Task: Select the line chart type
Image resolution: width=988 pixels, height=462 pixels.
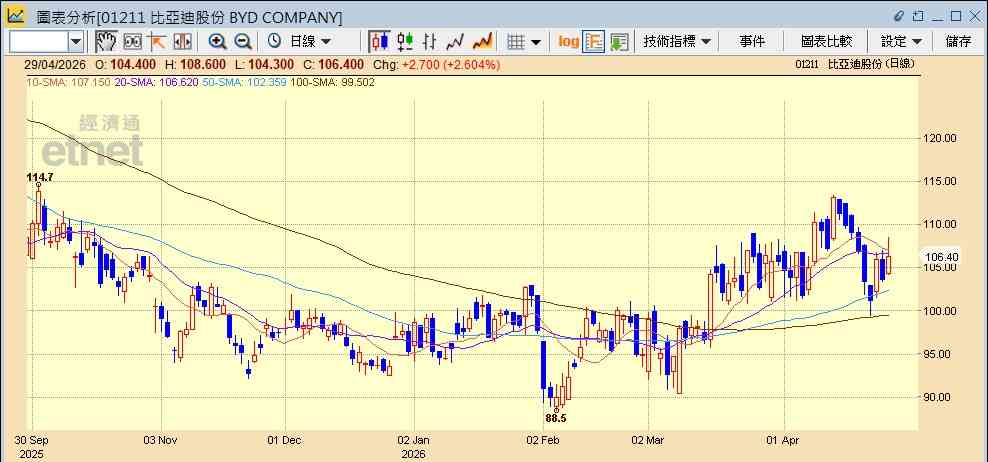Action: coord(455,42)
